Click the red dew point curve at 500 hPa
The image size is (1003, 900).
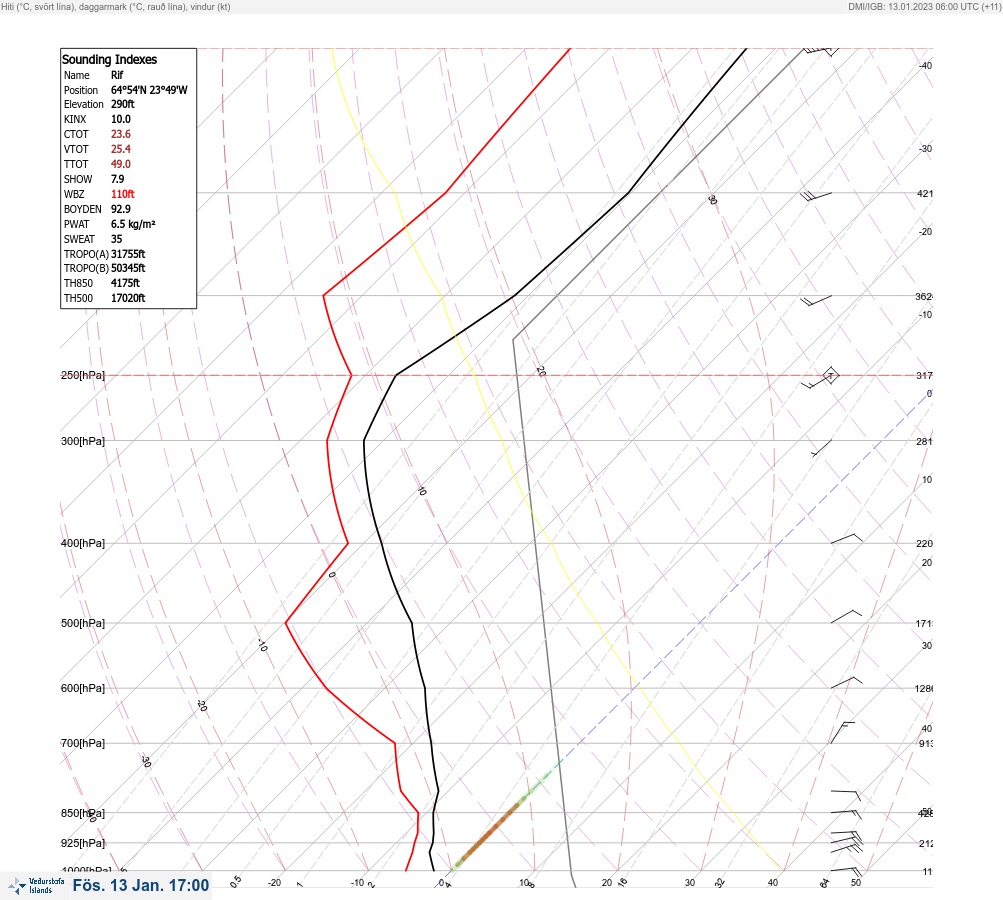pos(286,622)
